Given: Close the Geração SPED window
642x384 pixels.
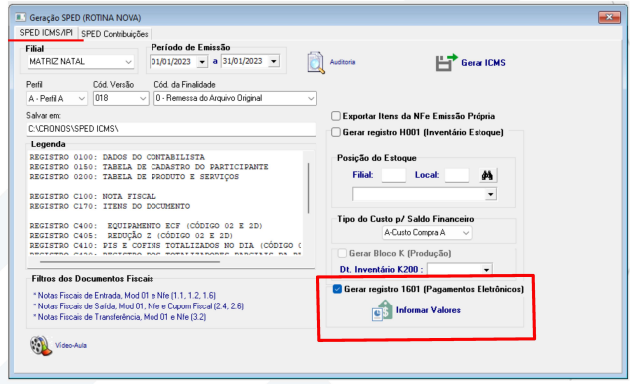Looking at the screenshot, I should (x=609, y=17).
